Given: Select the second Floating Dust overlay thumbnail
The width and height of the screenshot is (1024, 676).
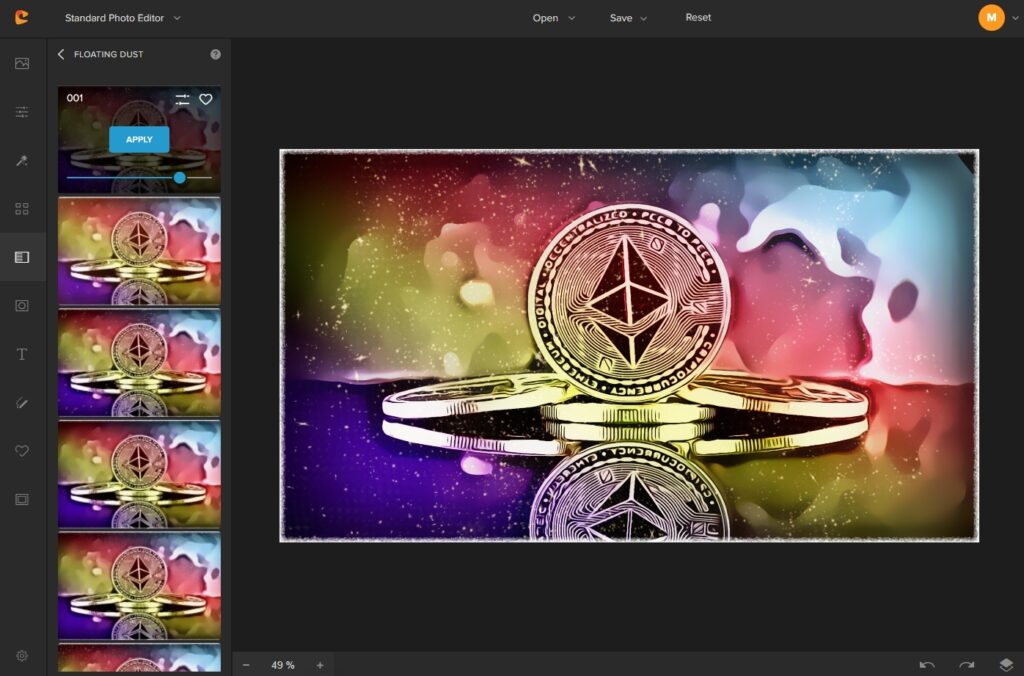Looking at the screenshot, I should tap(139, 251).
